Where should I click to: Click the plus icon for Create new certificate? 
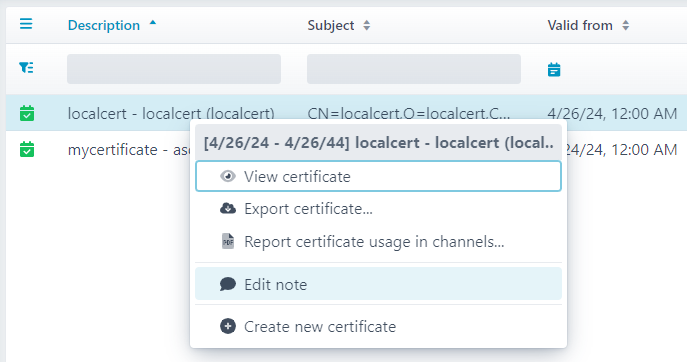228,326
